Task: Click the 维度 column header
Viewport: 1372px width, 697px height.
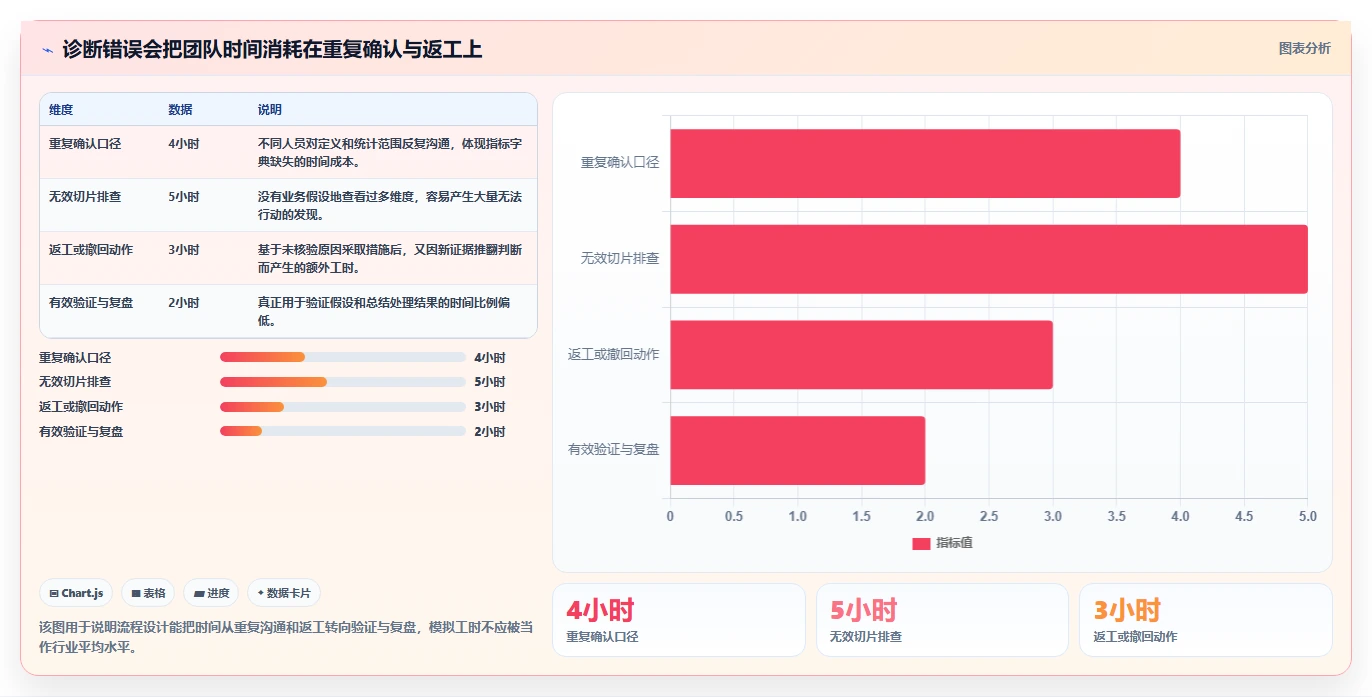Action: 61,110
